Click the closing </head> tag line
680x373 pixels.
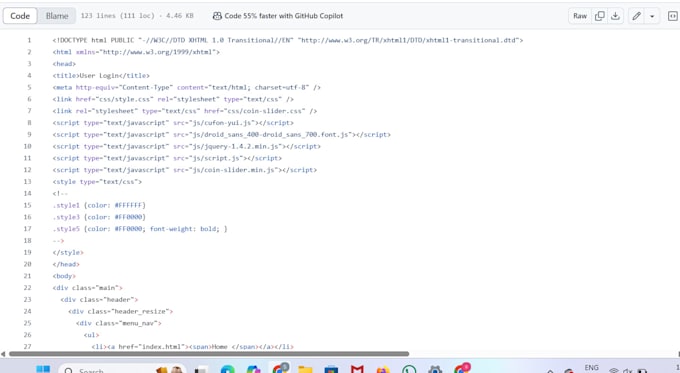(x=66, y=264)
